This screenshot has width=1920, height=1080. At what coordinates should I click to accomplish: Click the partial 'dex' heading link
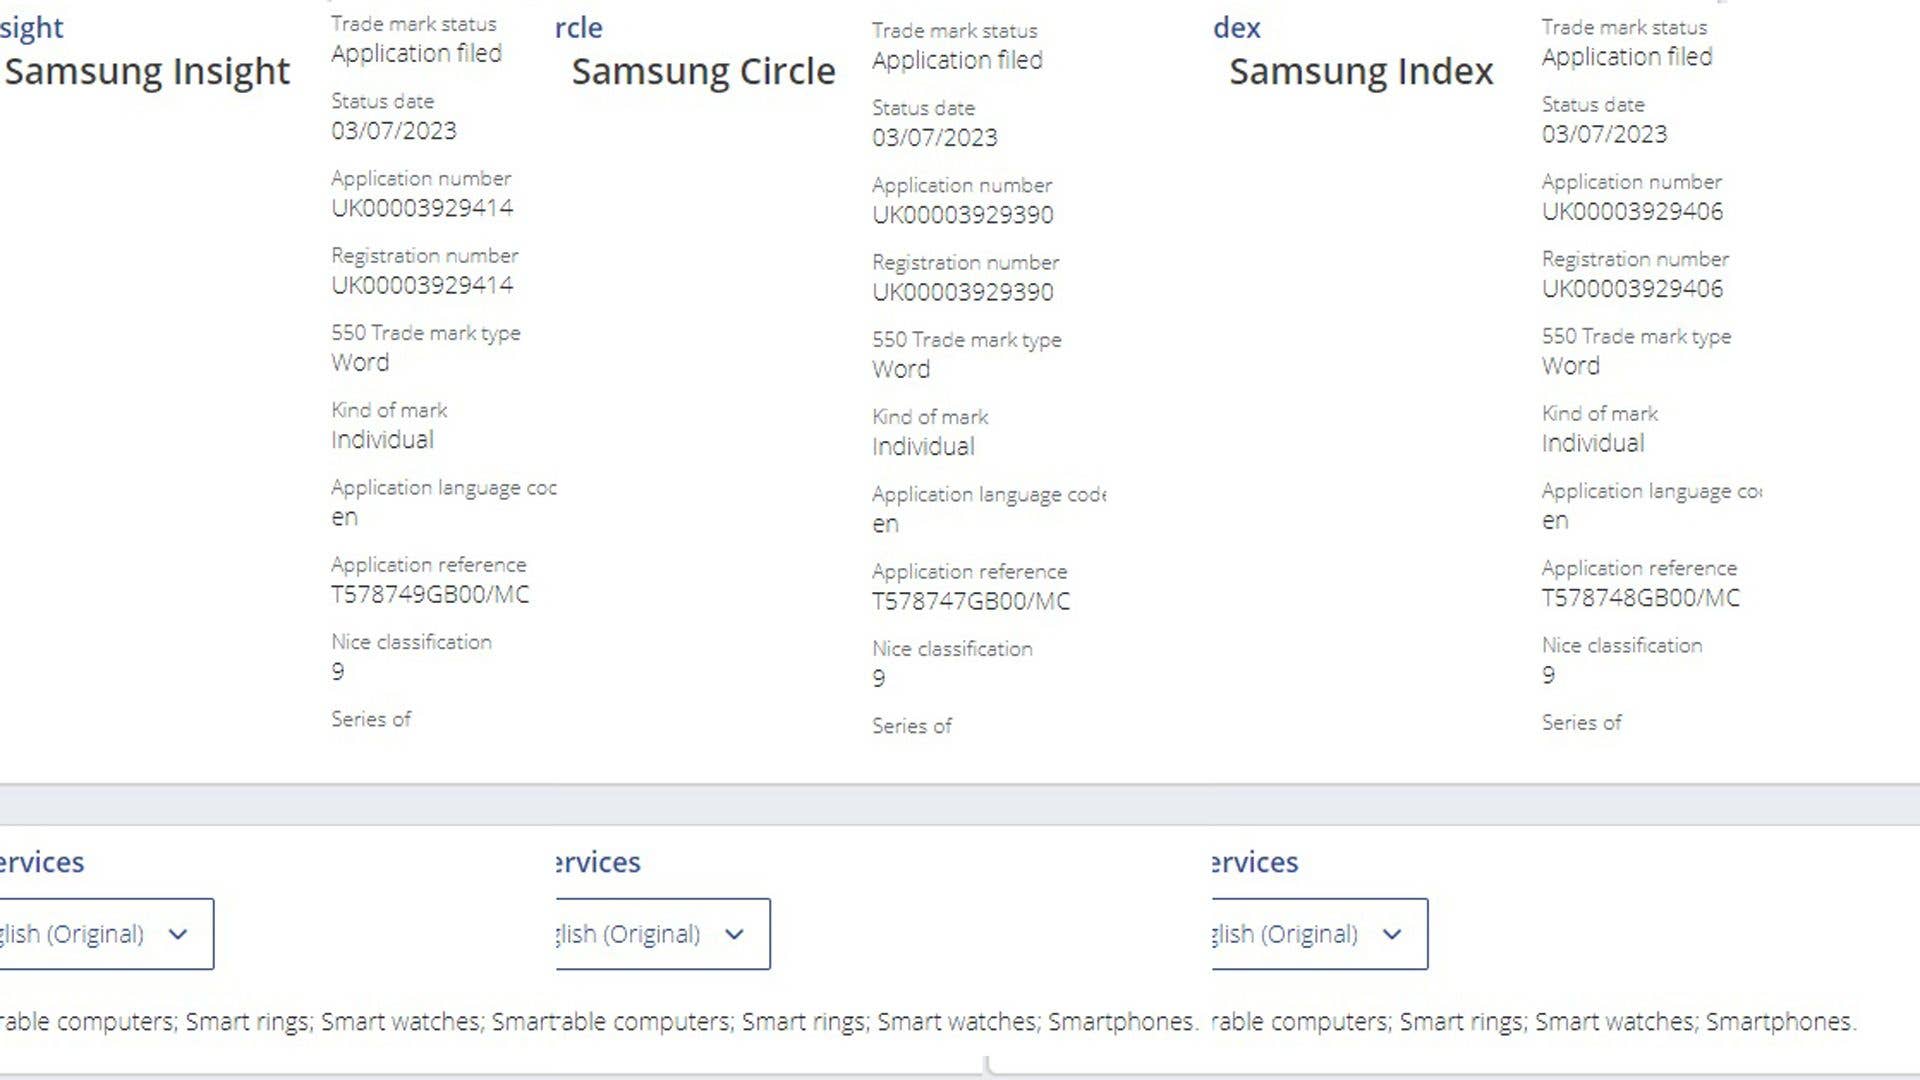point(1237,28)
